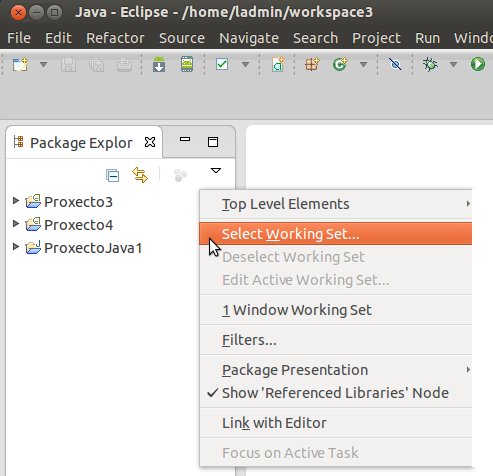Click the New Java Class icon
Viewport: 493px width, 476px height.
340,64
